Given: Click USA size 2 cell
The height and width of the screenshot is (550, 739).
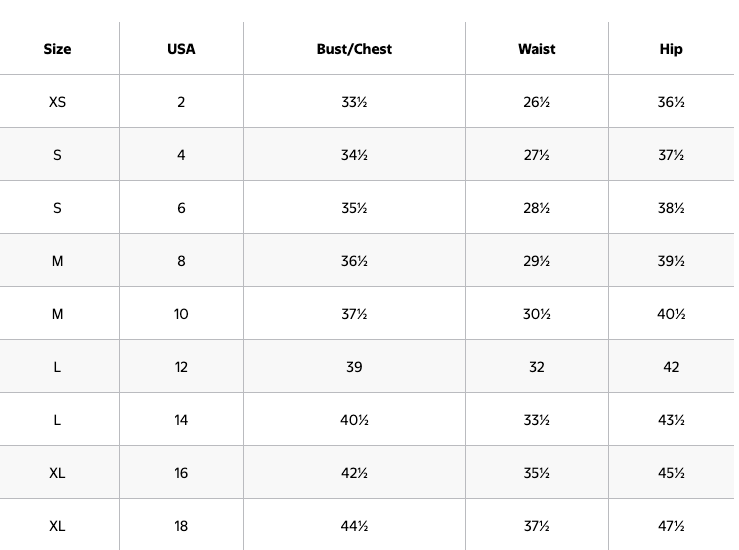Looking at the screenshot, I should click(x=181, y=102).
